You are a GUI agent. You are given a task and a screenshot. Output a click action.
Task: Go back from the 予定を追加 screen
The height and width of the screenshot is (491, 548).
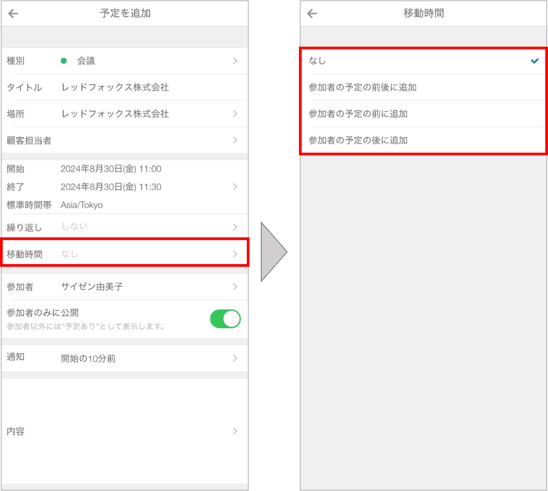pyautogui.click(x=13, y=14)
